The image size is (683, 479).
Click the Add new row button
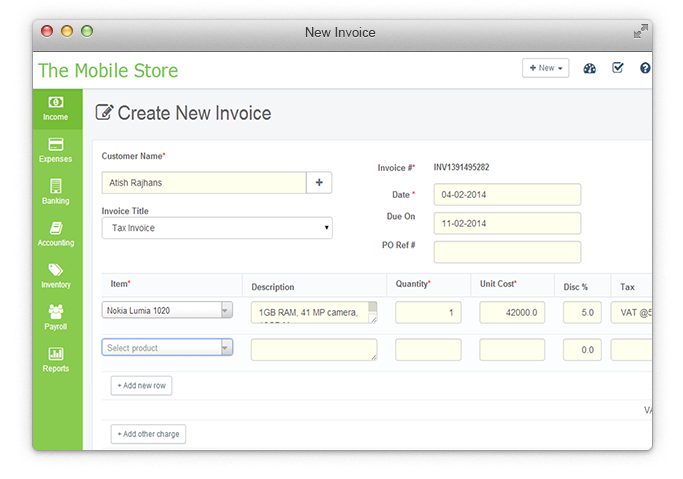pyautogui.click(x=141, y=385)
